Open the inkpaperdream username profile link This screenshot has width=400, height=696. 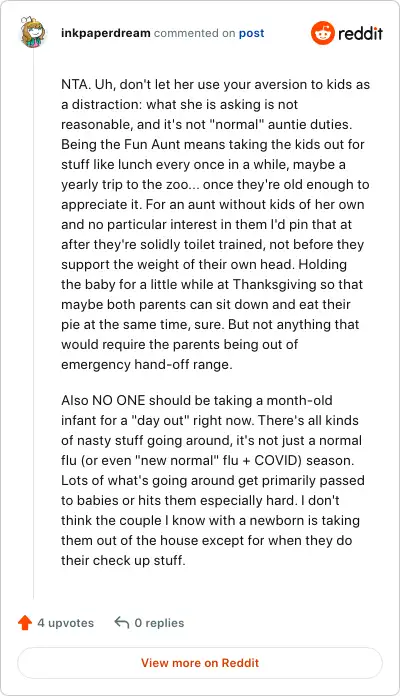[x=106, y=33]
